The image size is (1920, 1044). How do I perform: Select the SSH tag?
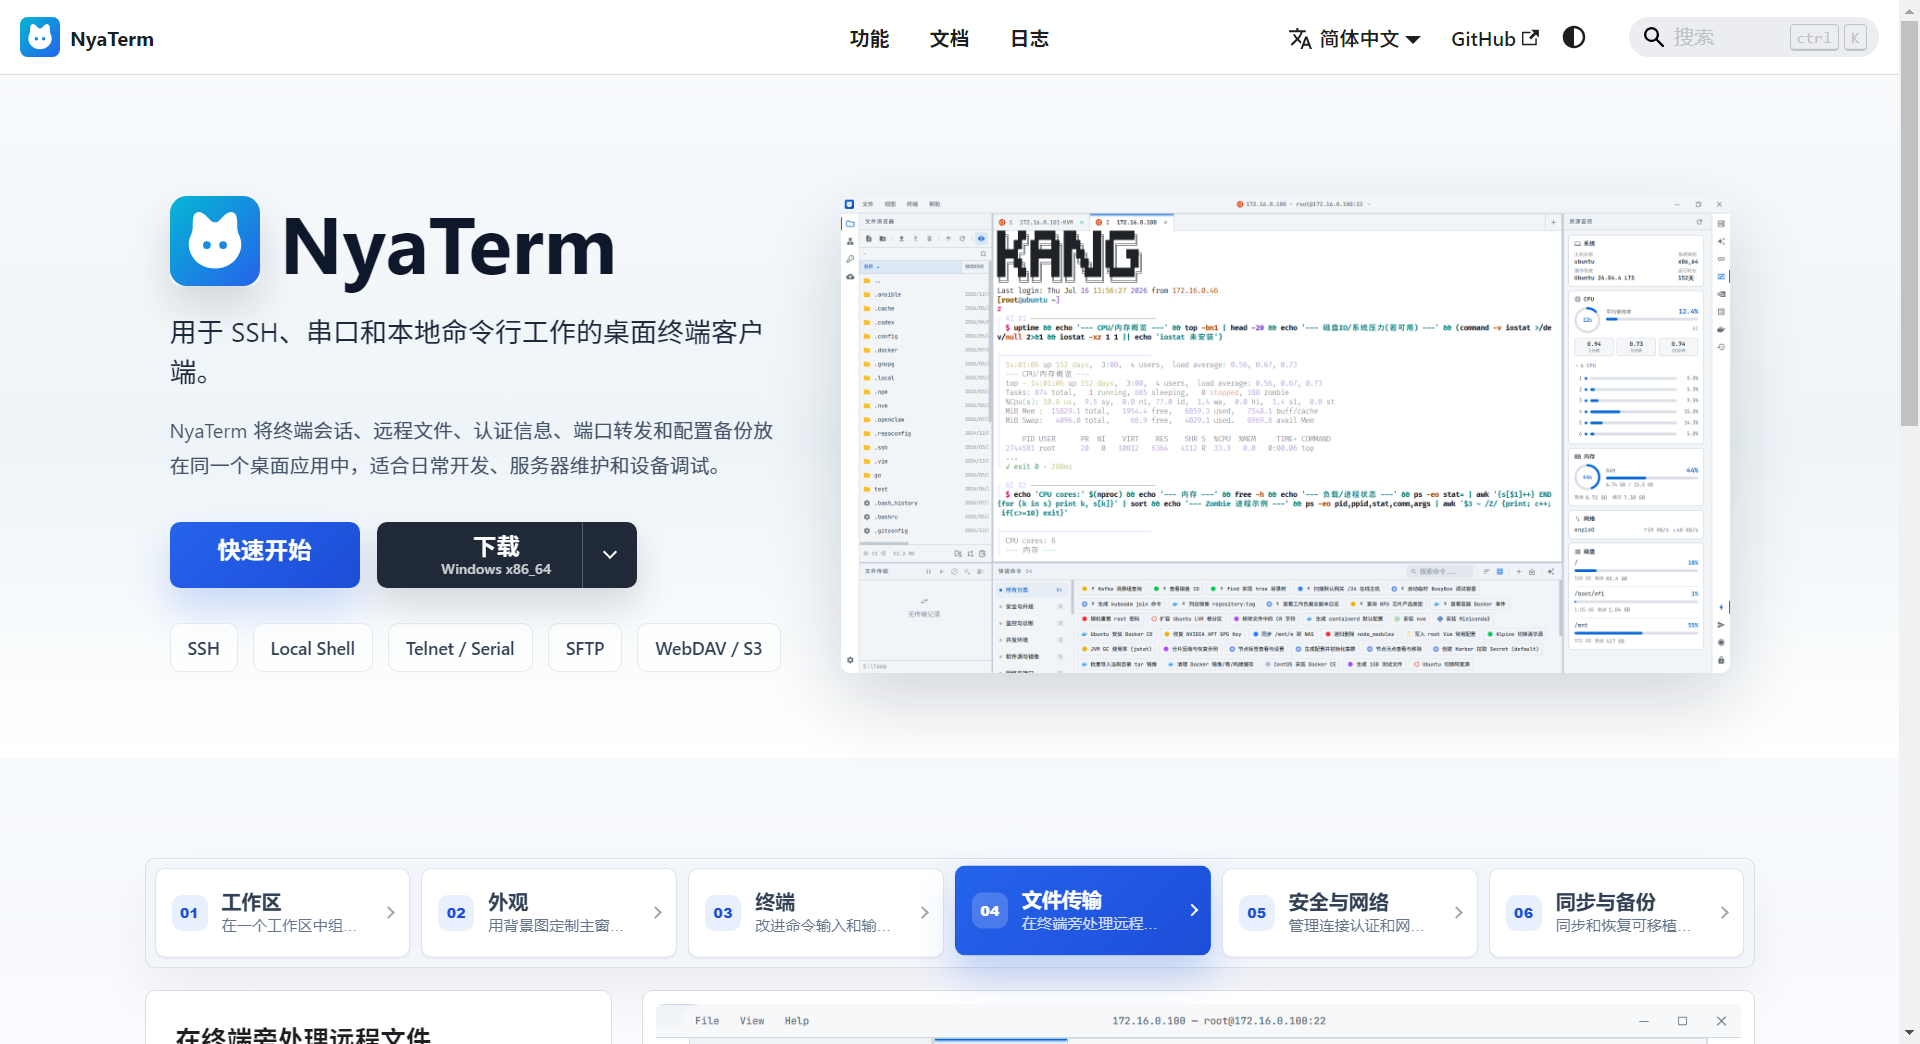point(203,648)
